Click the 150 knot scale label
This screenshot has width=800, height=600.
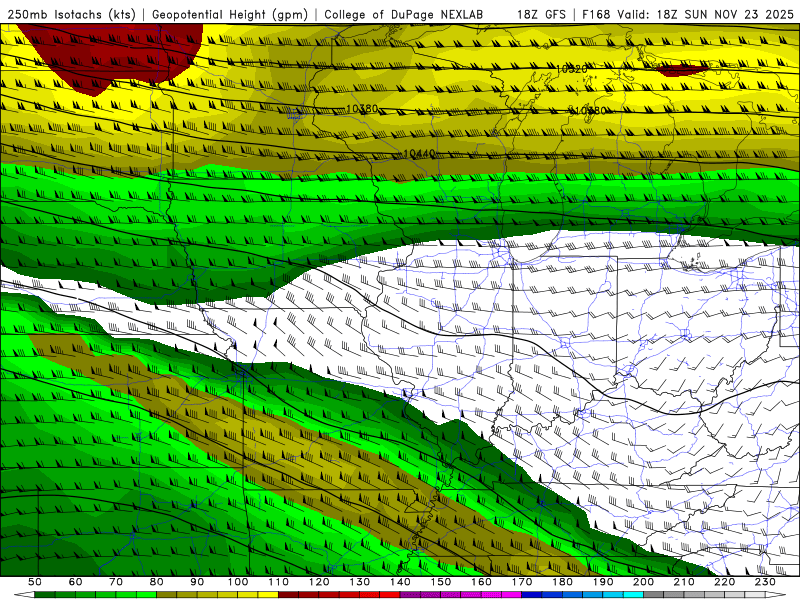coord(441,582)
